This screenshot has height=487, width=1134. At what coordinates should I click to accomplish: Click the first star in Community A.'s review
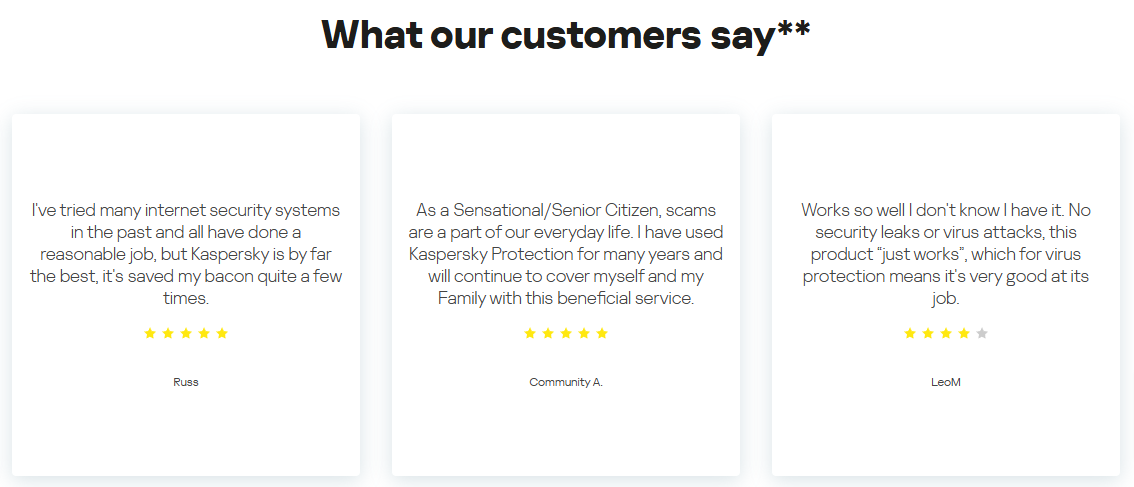pos(530,333)
